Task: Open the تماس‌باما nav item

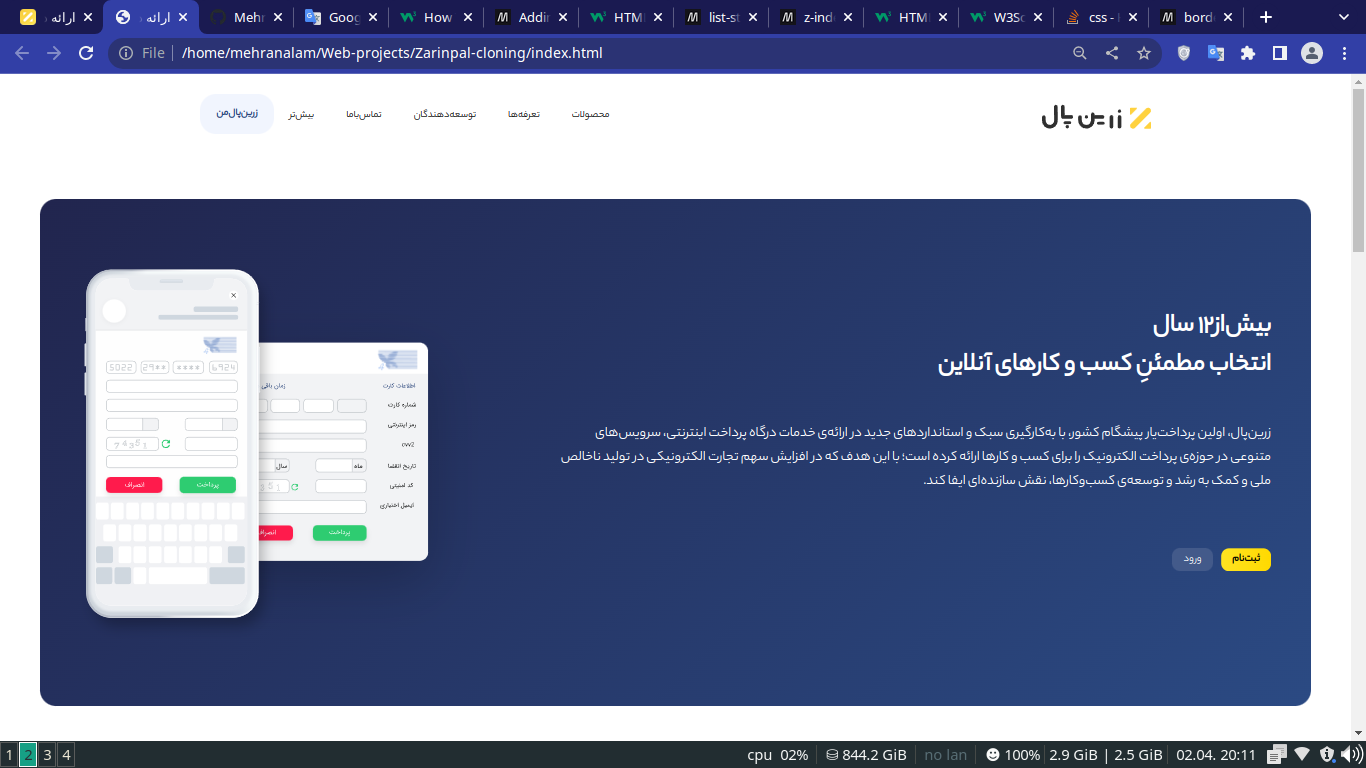Action: (x=364, y=114)
